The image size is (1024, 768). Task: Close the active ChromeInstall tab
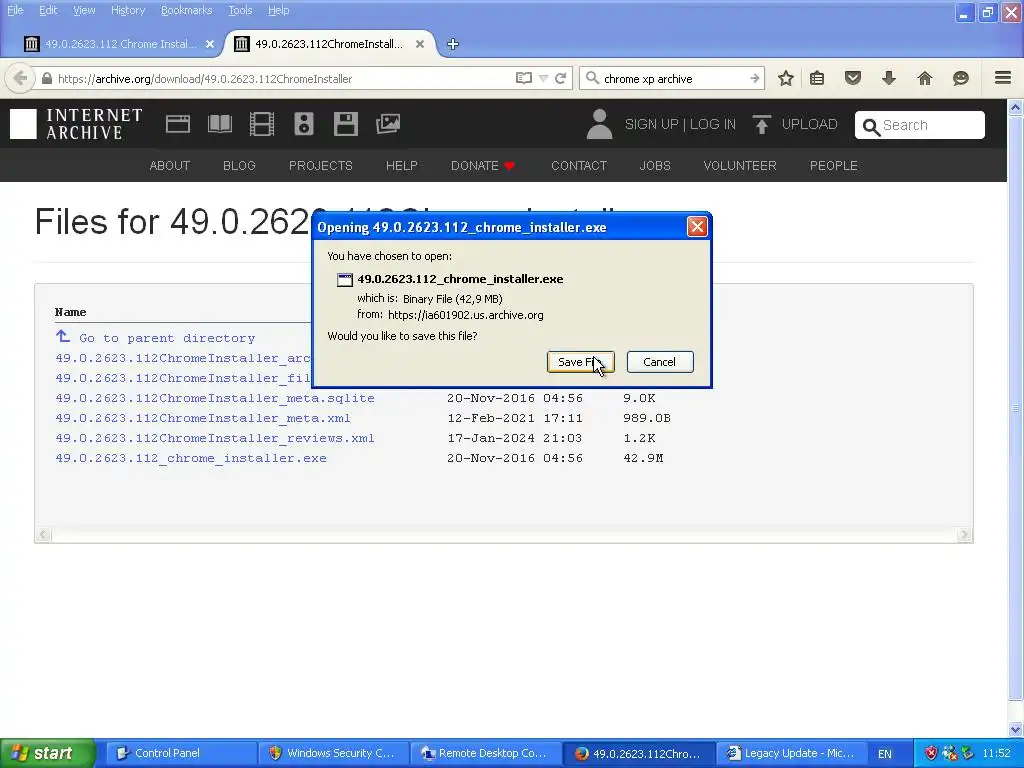[x=420, y=44]
